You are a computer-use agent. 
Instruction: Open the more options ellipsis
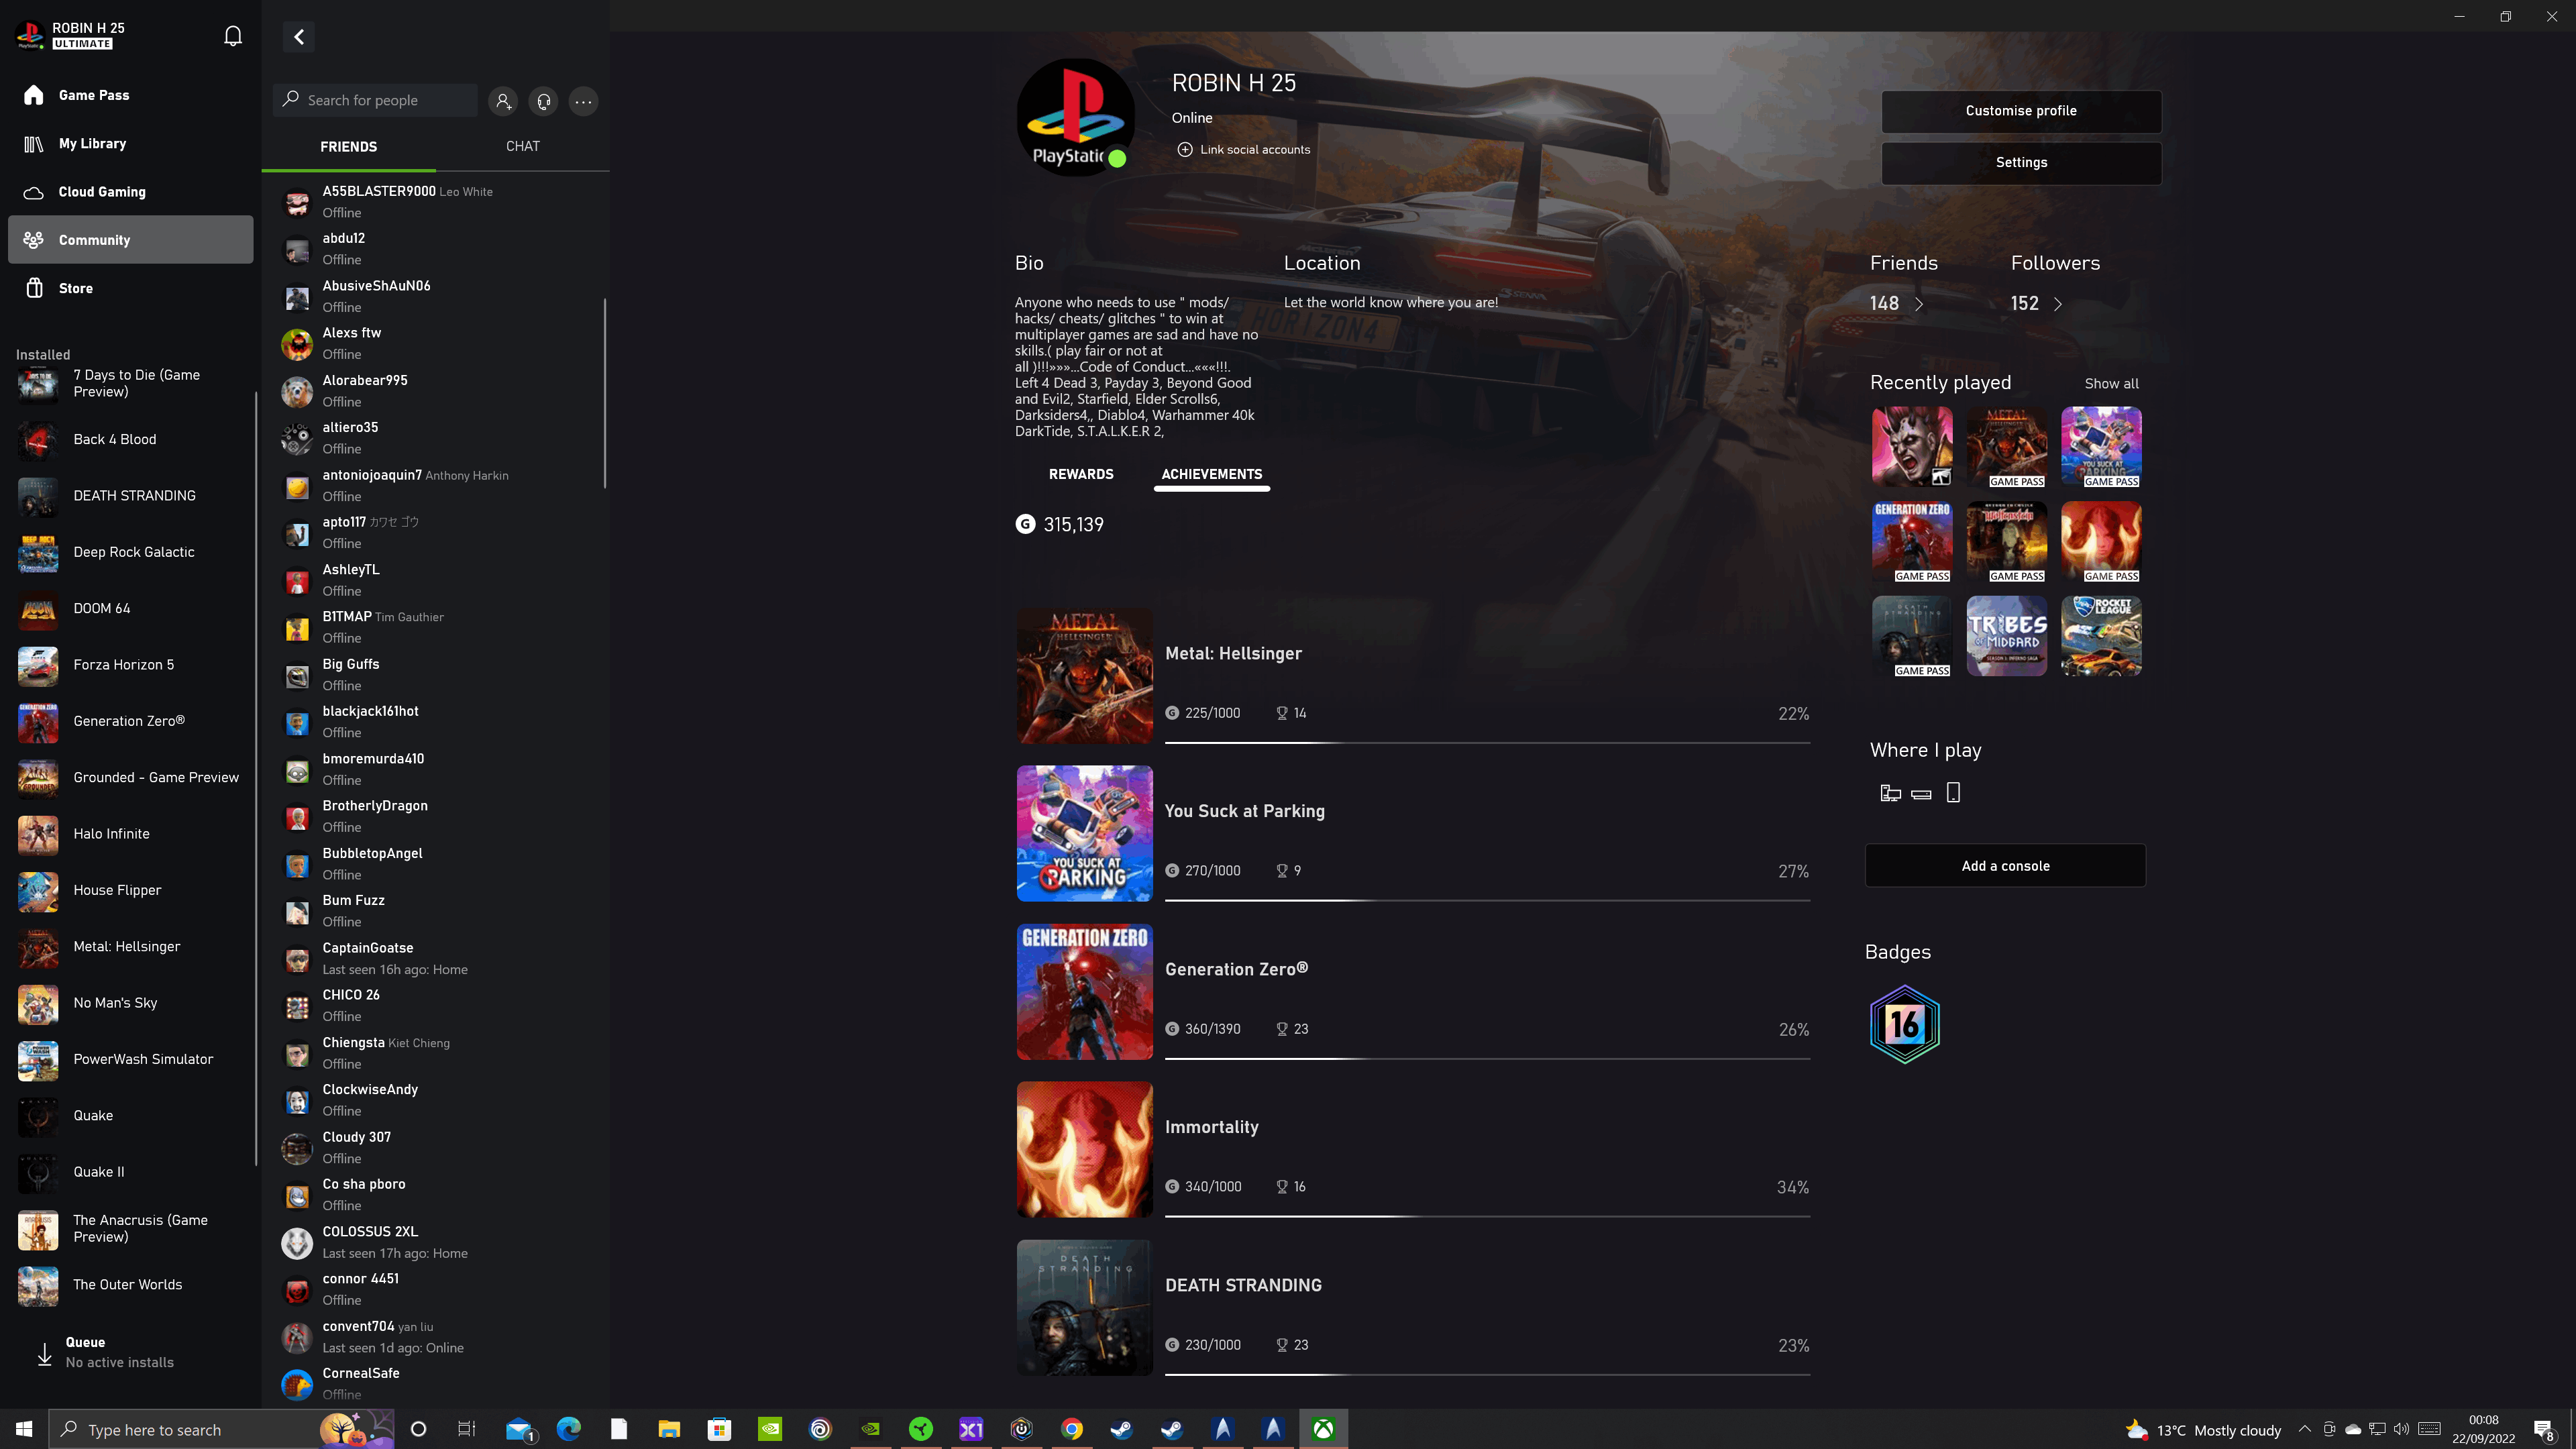click(584, 101)
